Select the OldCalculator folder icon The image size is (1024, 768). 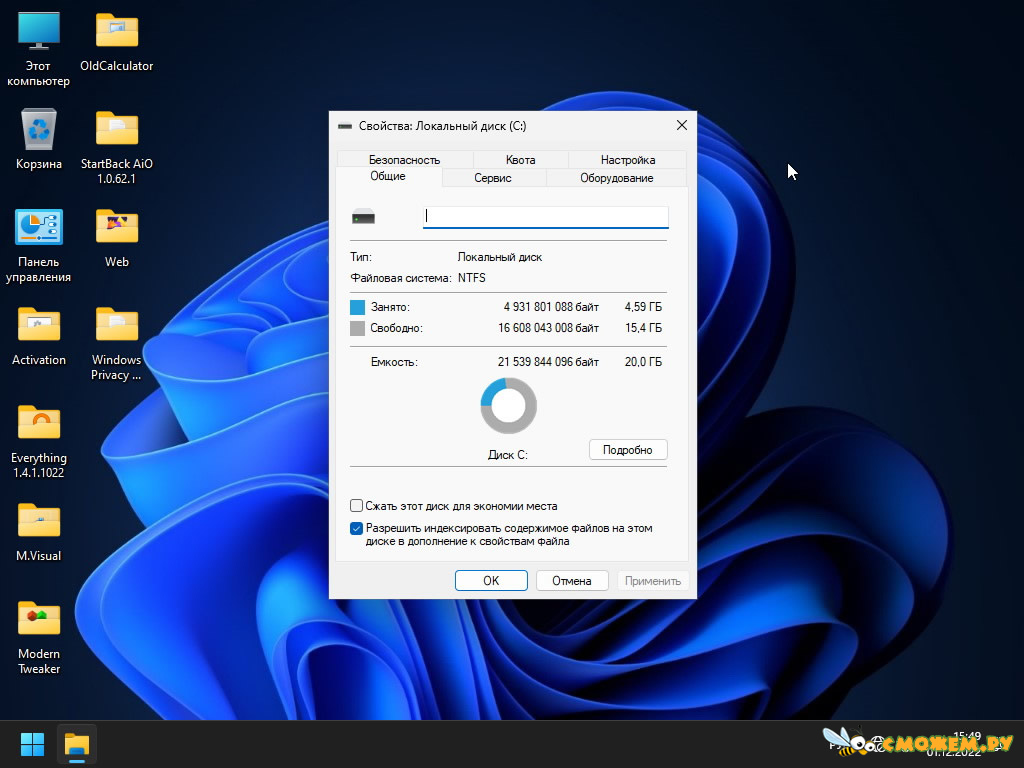tap(116, 42)
